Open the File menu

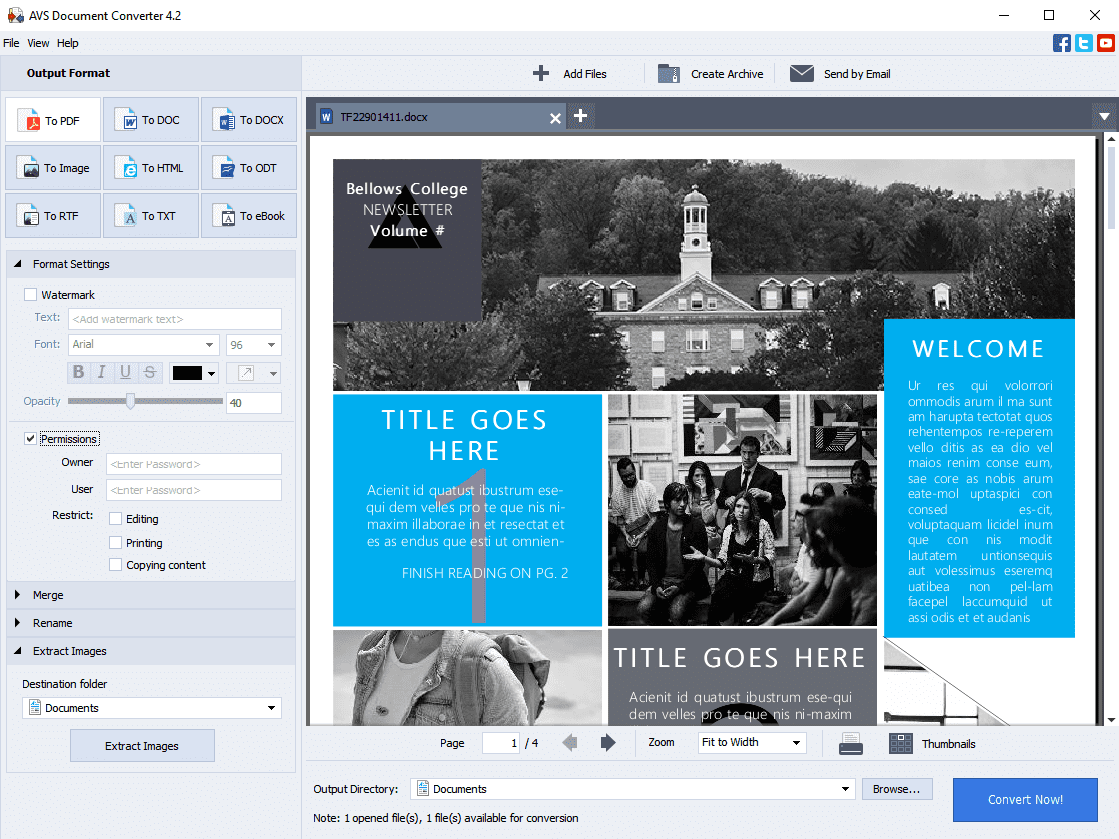tap(11, 43)
